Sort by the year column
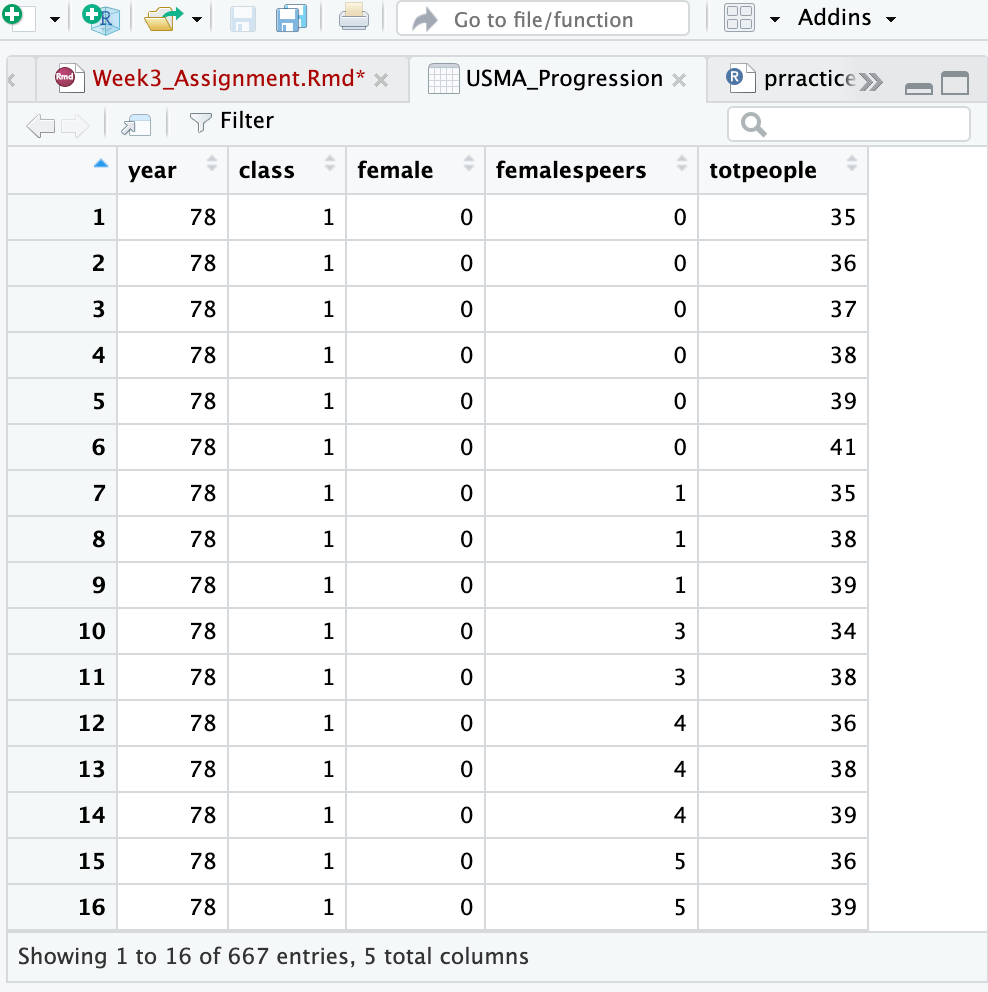This screenshot has height=992, width=988. point(172,170)
